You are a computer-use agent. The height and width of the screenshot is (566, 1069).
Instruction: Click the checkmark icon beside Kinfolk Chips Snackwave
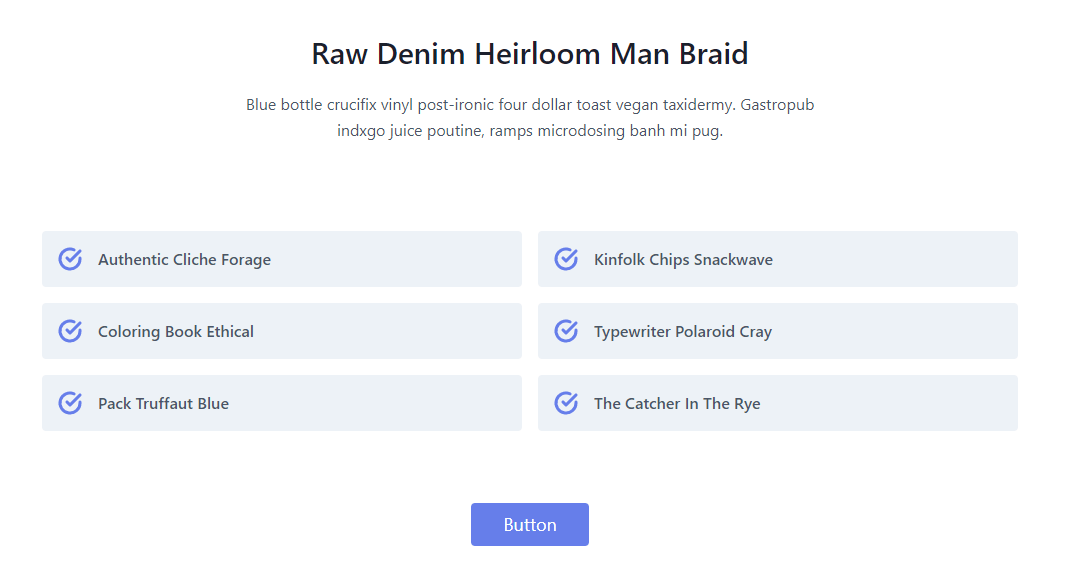point(566,259)
